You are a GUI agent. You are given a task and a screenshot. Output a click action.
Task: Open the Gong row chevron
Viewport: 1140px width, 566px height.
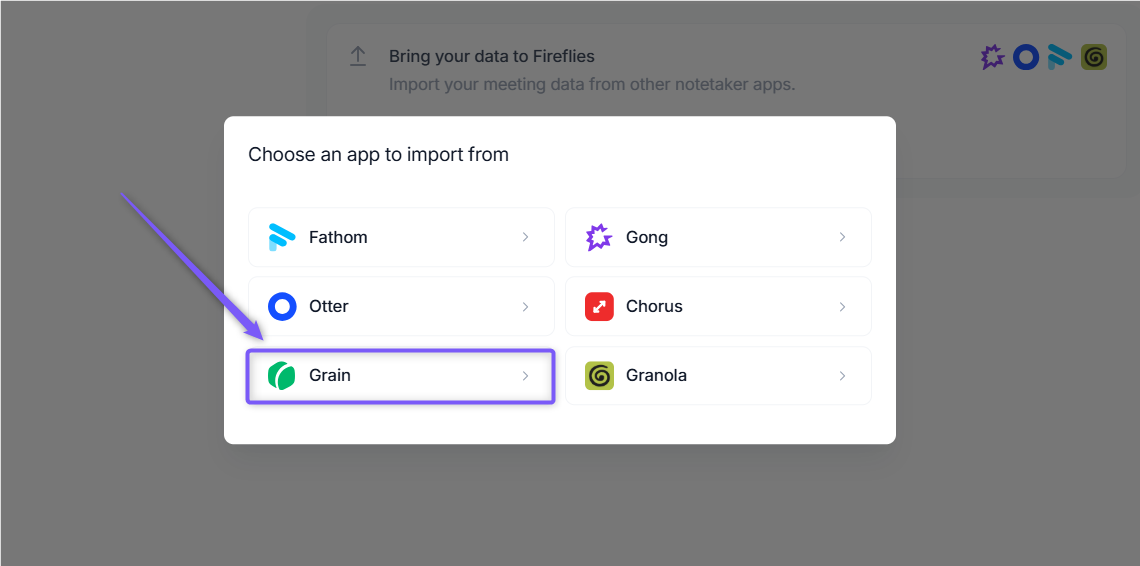(x=842, y=237)
